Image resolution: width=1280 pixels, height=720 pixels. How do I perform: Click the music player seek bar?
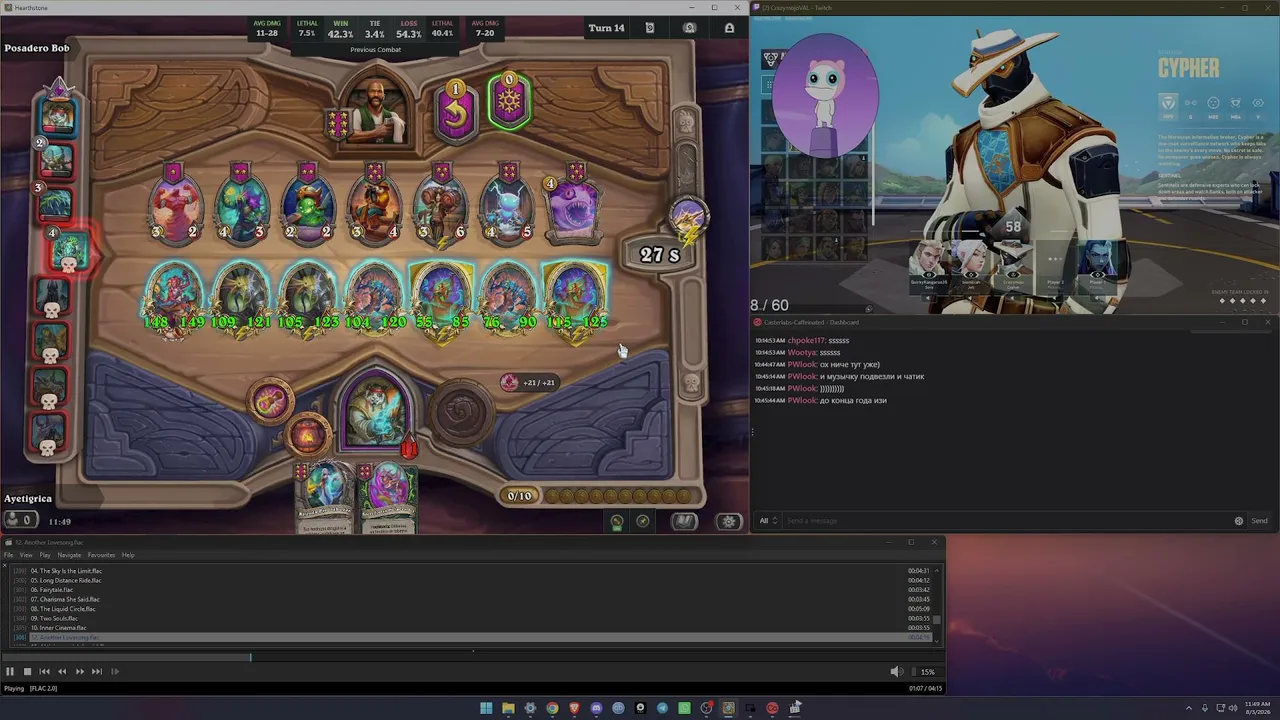coord(471,657)
